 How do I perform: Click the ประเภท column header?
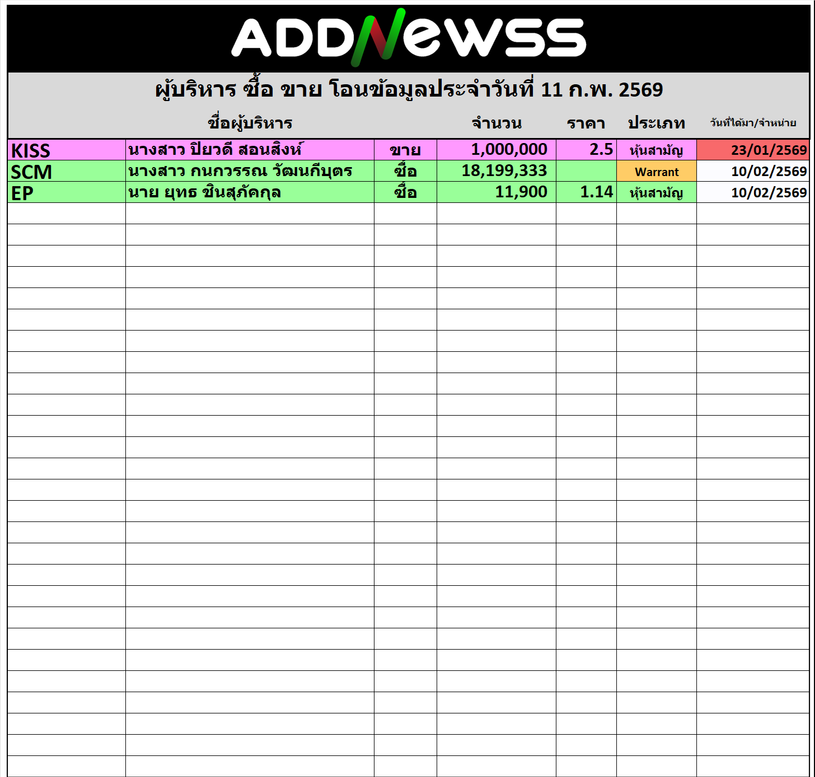coord(656,123)
